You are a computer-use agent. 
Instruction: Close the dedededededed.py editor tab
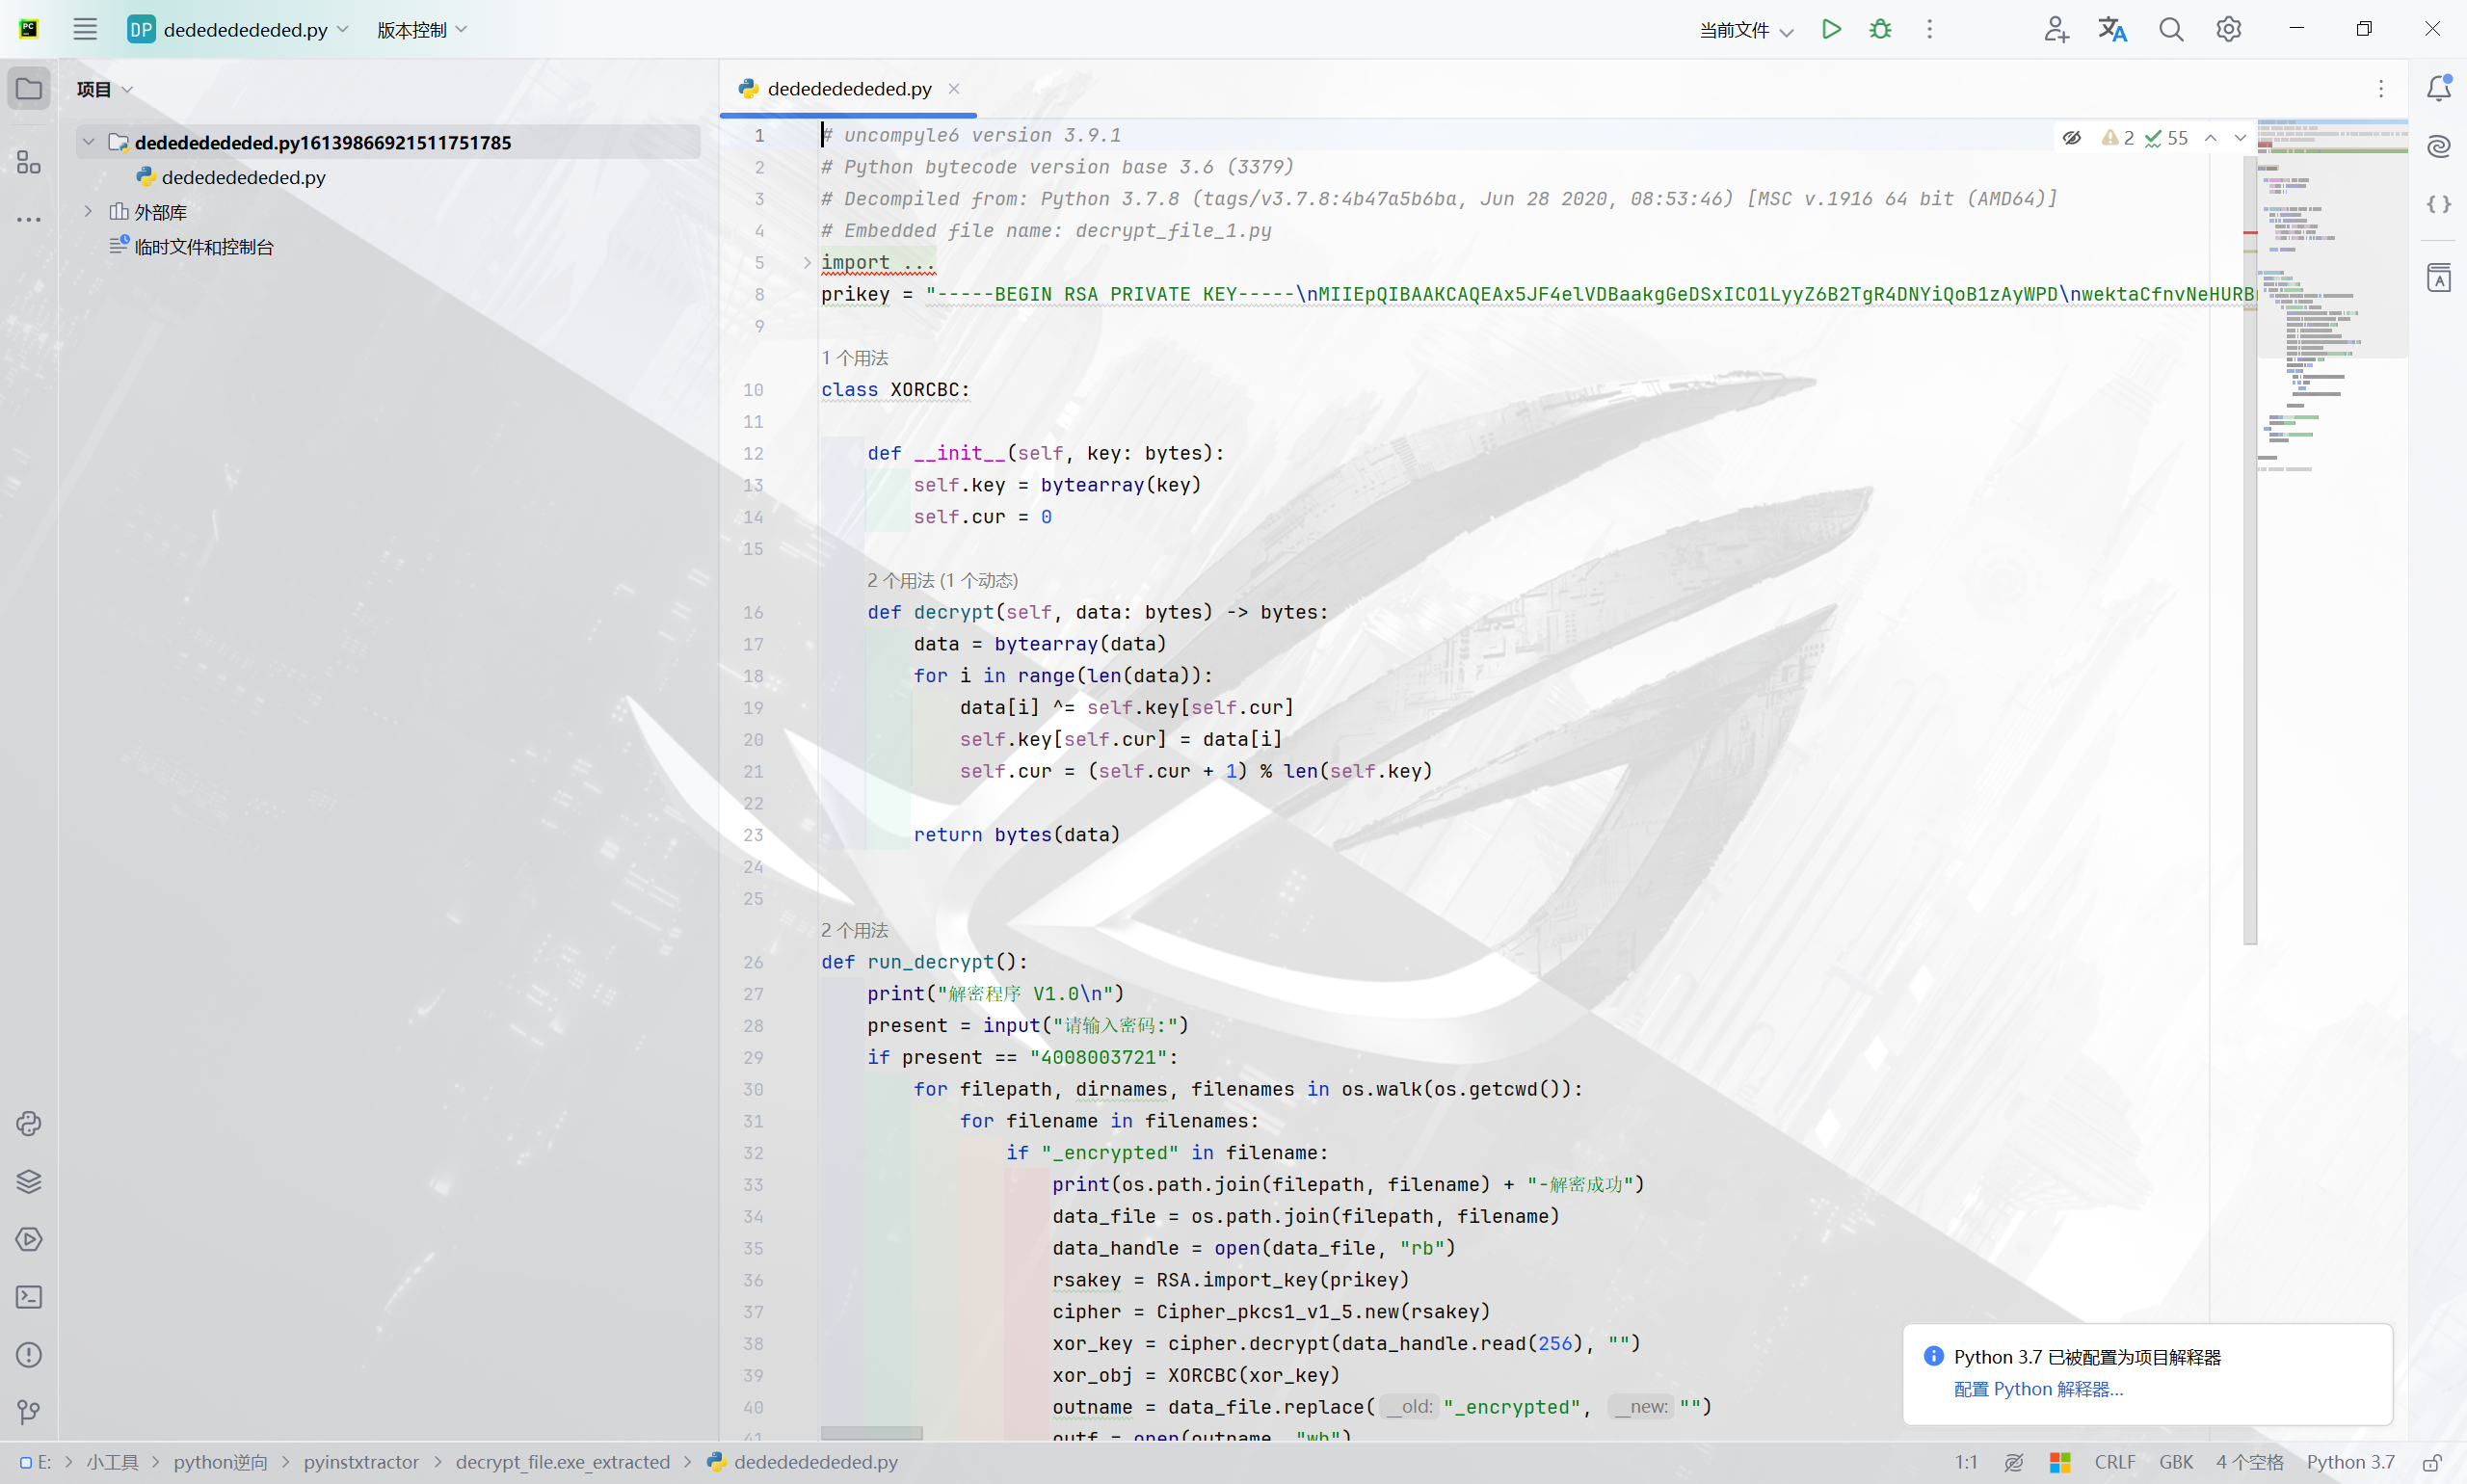click(954, 89)
